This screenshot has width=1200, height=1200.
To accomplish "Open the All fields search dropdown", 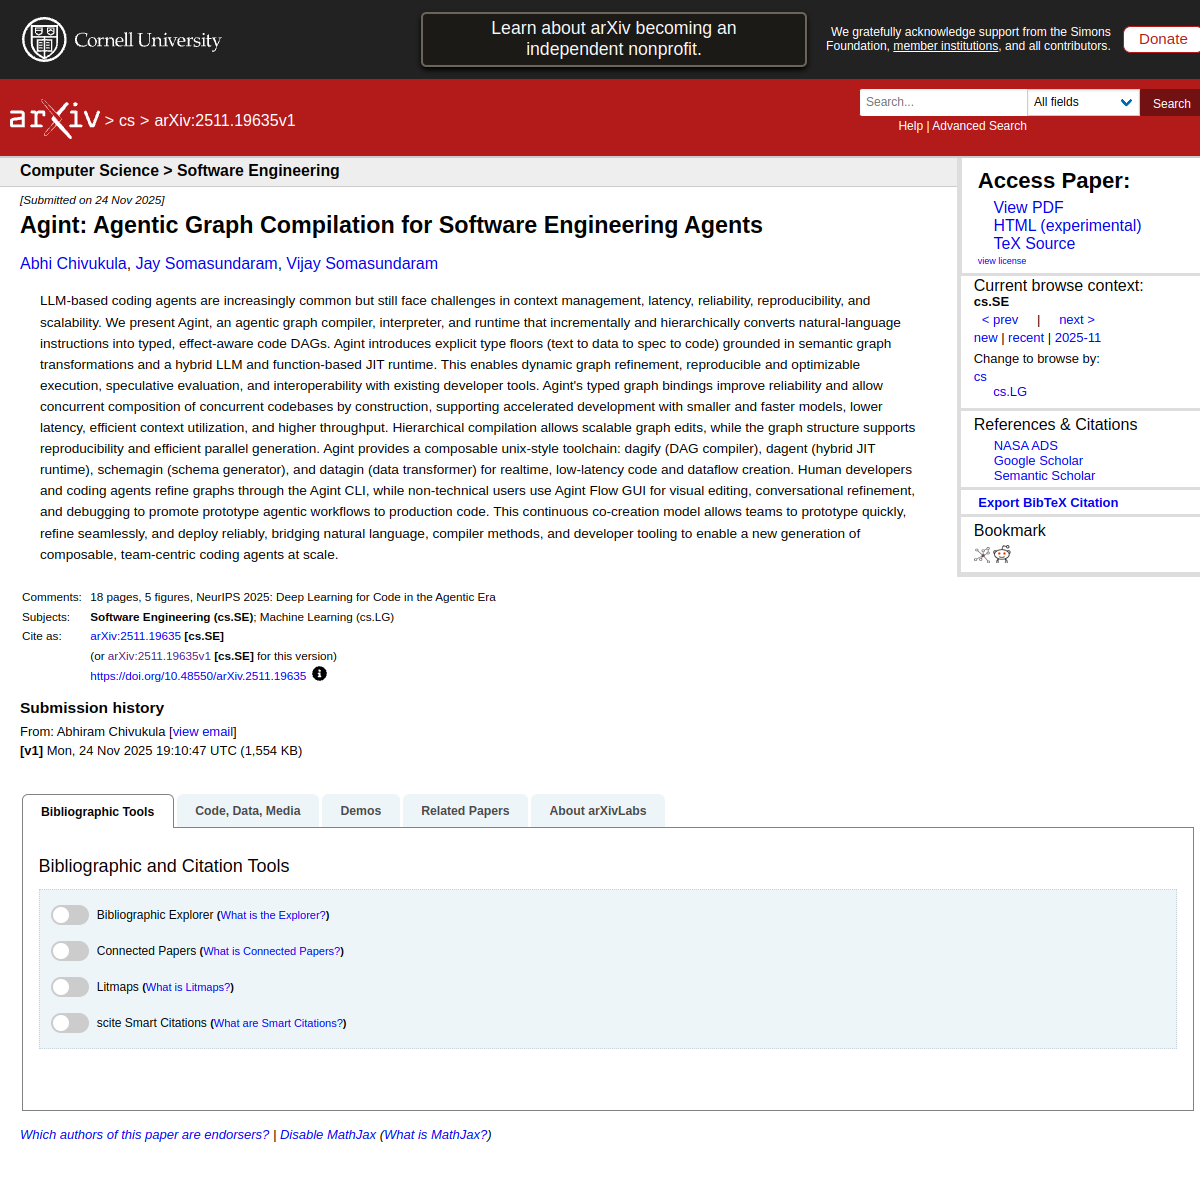I will point(1083,102).
